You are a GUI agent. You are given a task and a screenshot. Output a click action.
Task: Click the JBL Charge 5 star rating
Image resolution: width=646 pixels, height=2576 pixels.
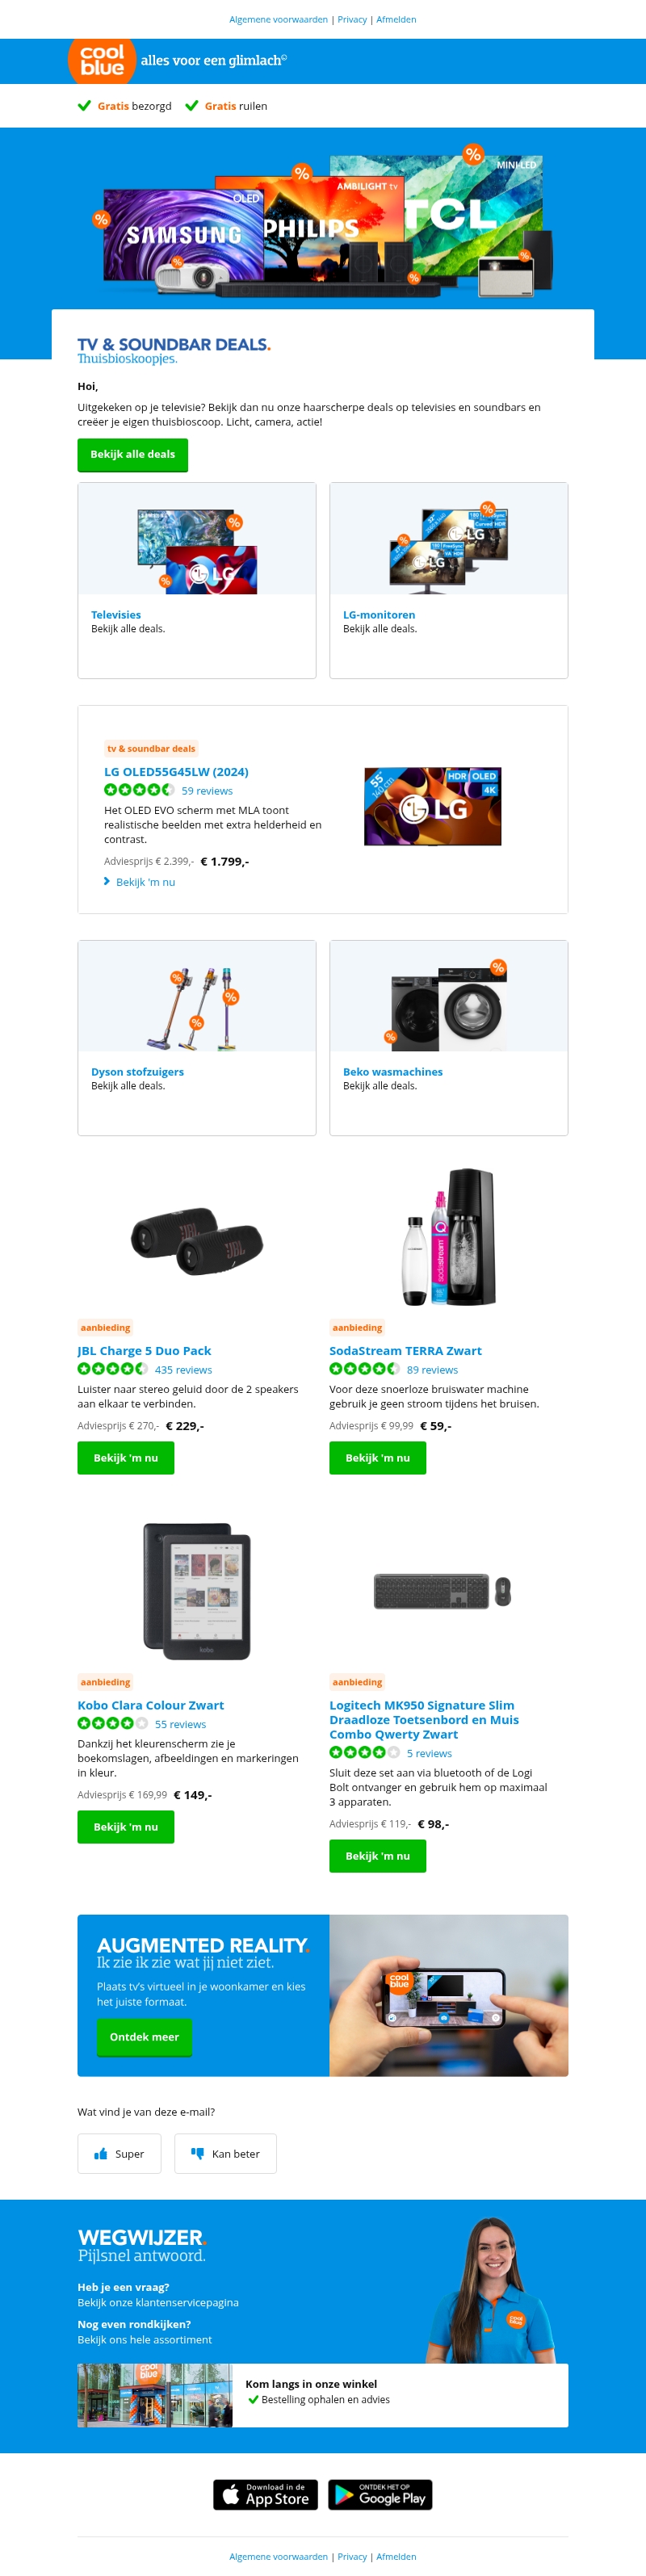tap(112, 1369)
